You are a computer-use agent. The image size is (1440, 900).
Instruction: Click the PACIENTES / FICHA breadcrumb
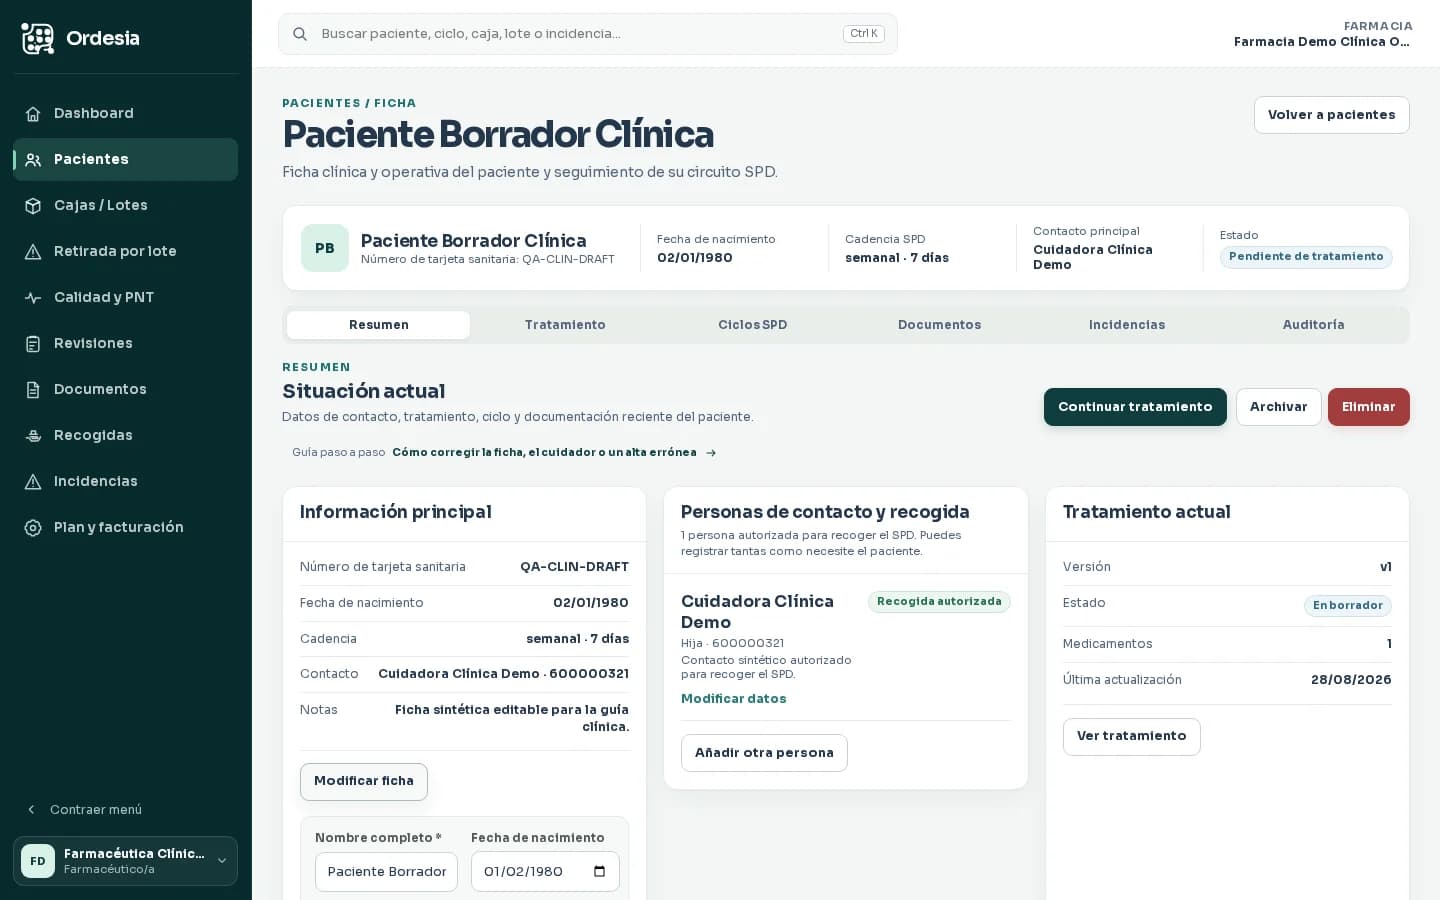point(349,103)
